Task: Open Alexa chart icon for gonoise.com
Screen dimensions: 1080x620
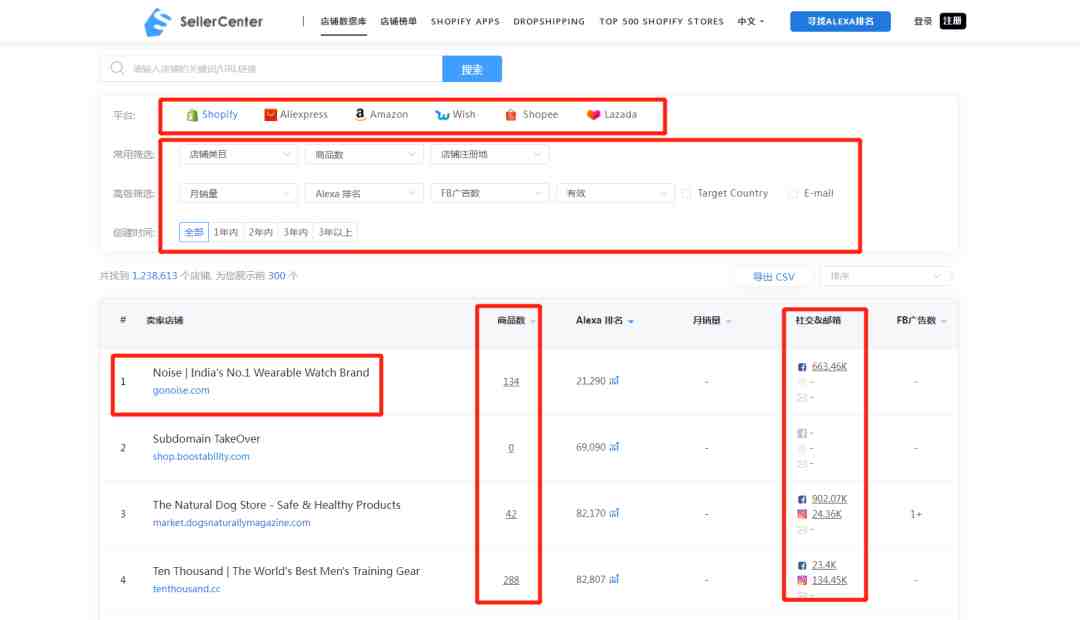Action: click(x=614, y=380)
